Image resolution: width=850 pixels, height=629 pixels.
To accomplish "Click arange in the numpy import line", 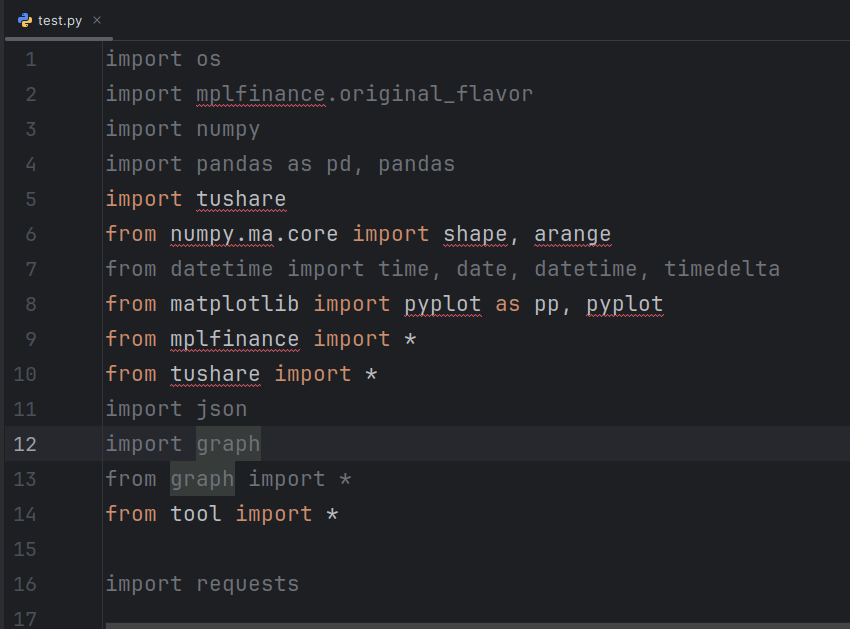I will pos(572,234).
